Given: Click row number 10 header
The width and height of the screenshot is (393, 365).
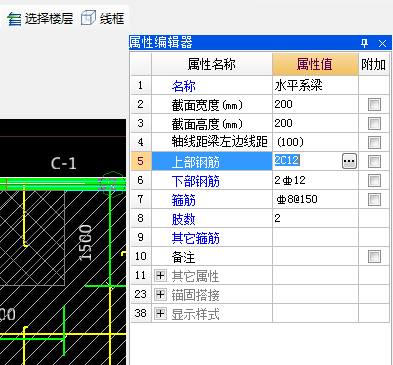Looking at the screenshot, I should pyautogui.click(x=141, y=256).
